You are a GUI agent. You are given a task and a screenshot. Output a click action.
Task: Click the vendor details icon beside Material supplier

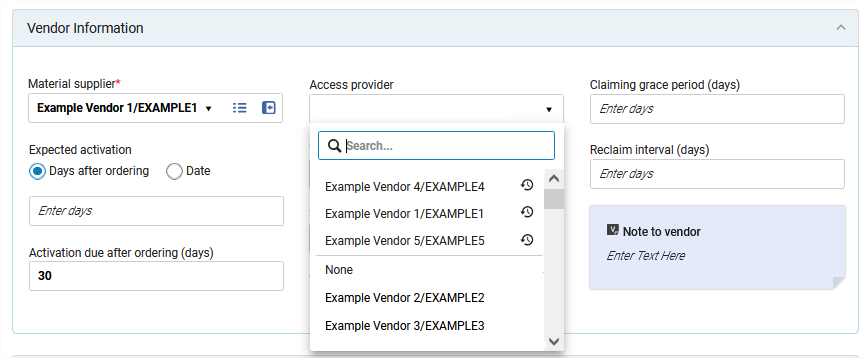click(x=268, y=108)
